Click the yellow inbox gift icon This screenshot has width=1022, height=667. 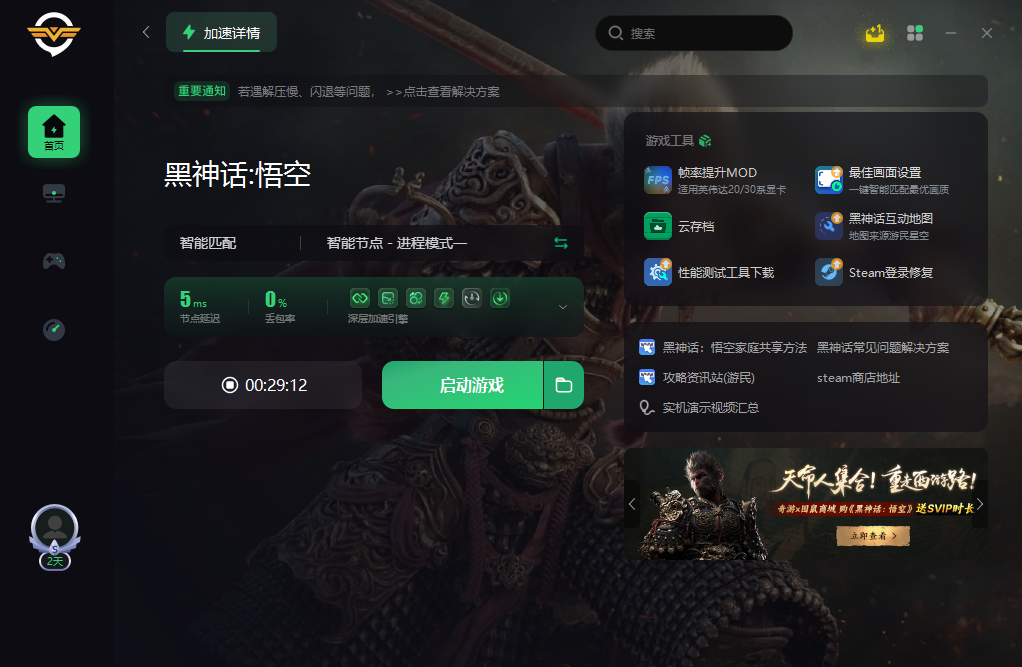click(875, 33)
